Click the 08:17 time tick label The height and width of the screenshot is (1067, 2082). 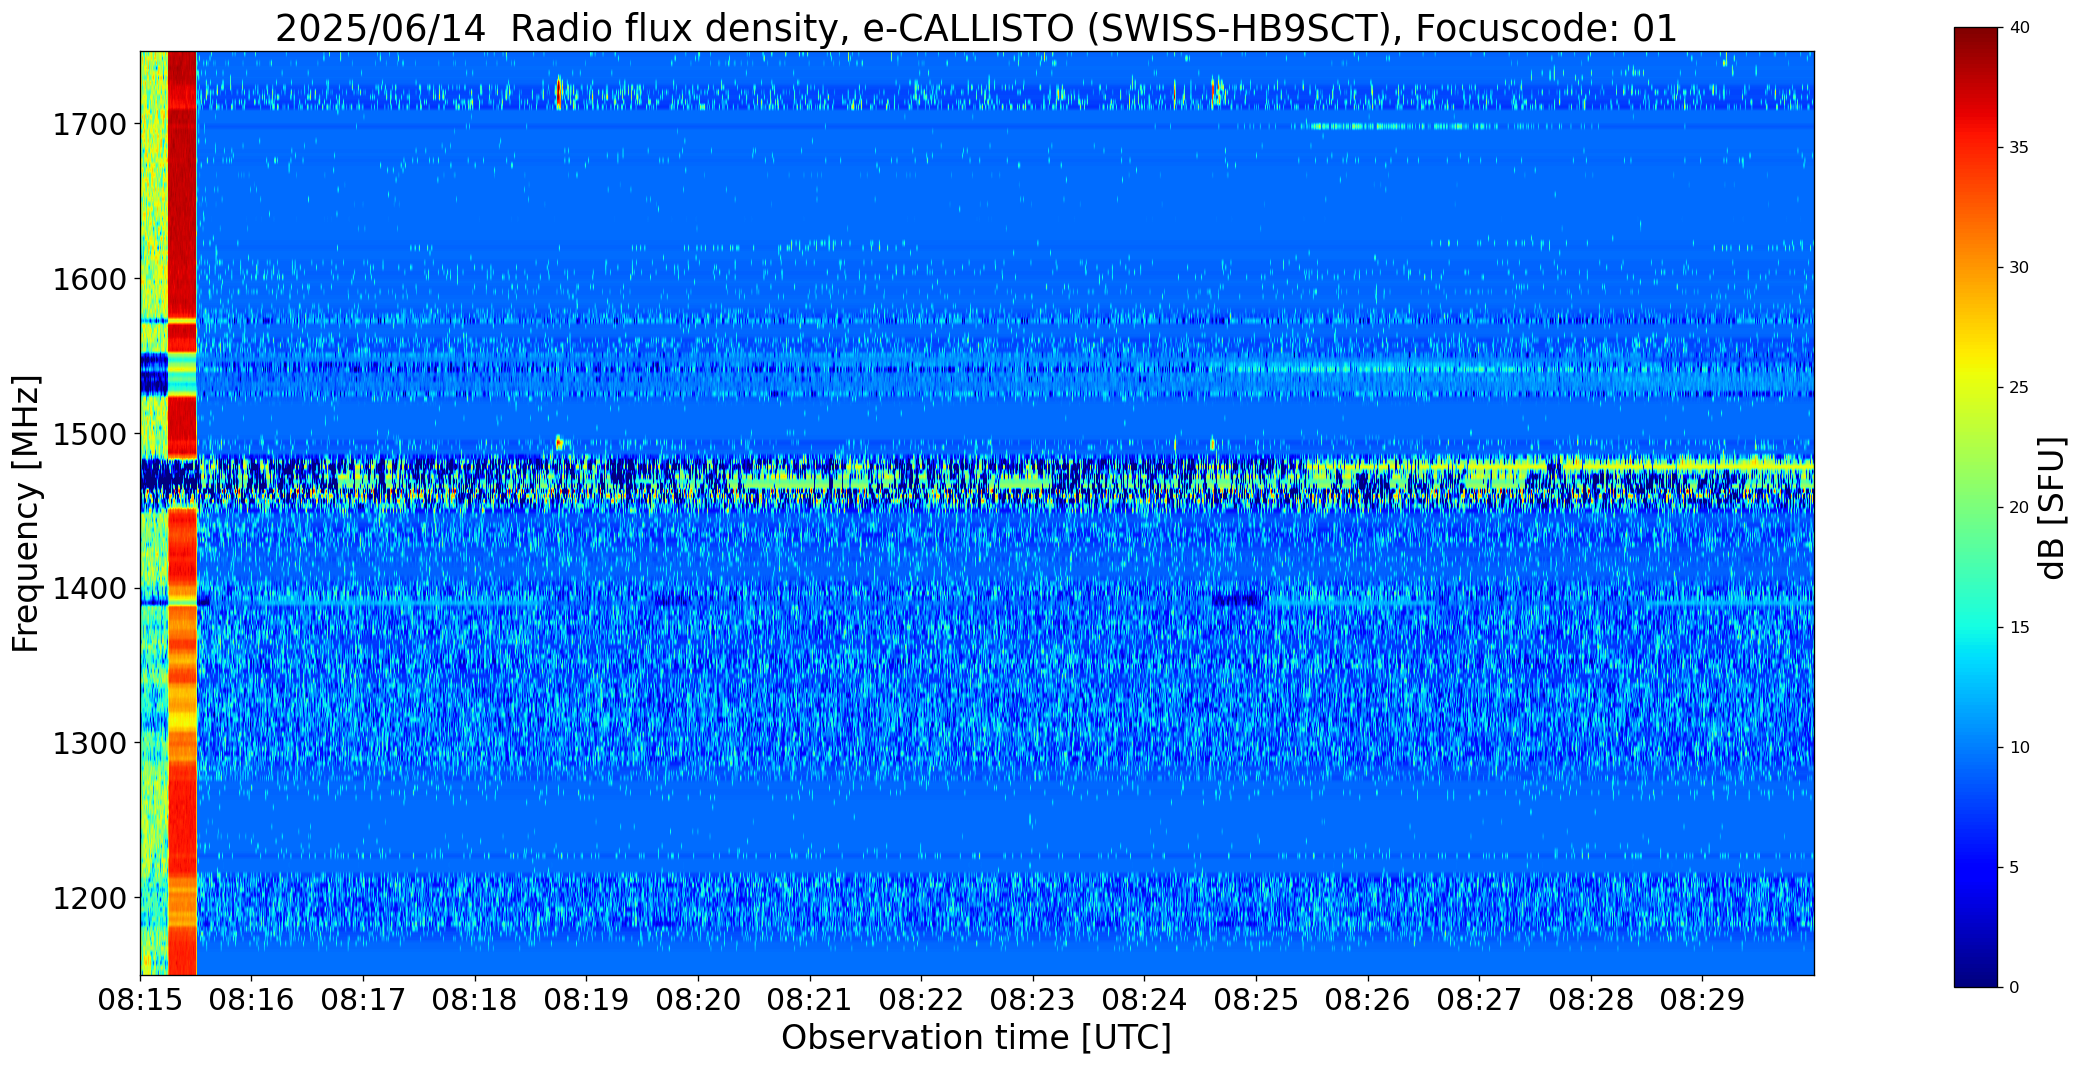coord(363,1000)
